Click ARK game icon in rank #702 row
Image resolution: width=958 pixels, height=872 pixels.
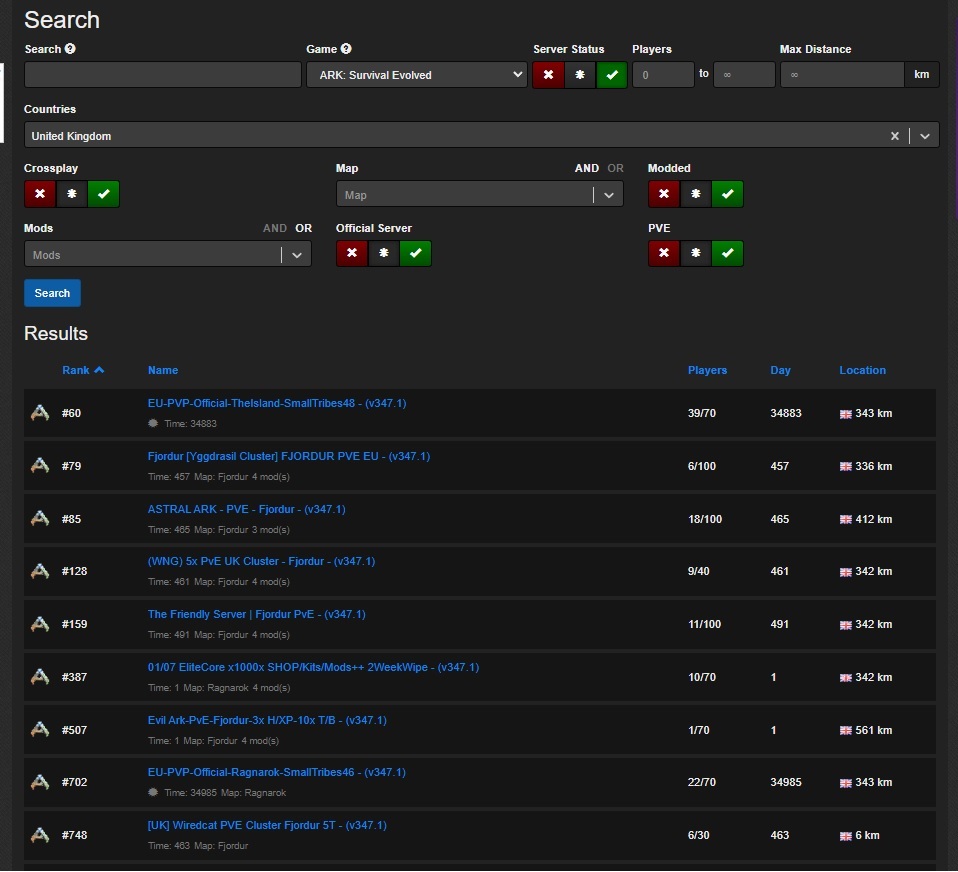click(x=40, y=782)
